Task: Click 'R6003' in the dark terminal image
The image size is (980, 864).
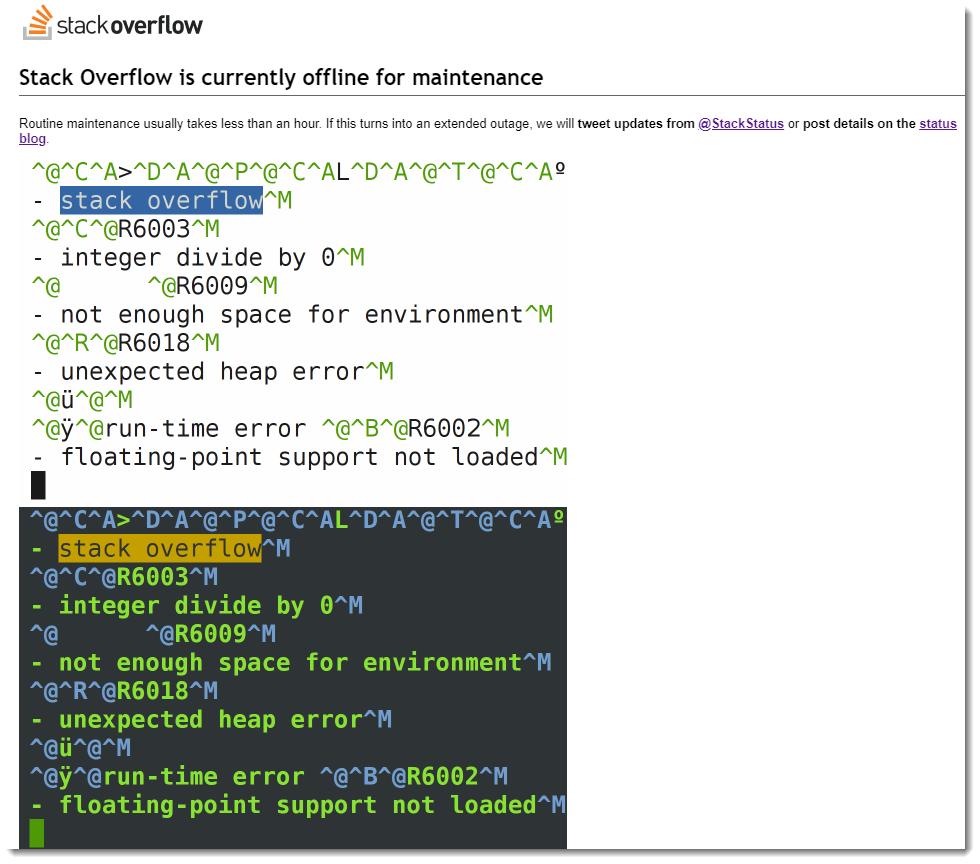Action: click(x=152, y=576)
